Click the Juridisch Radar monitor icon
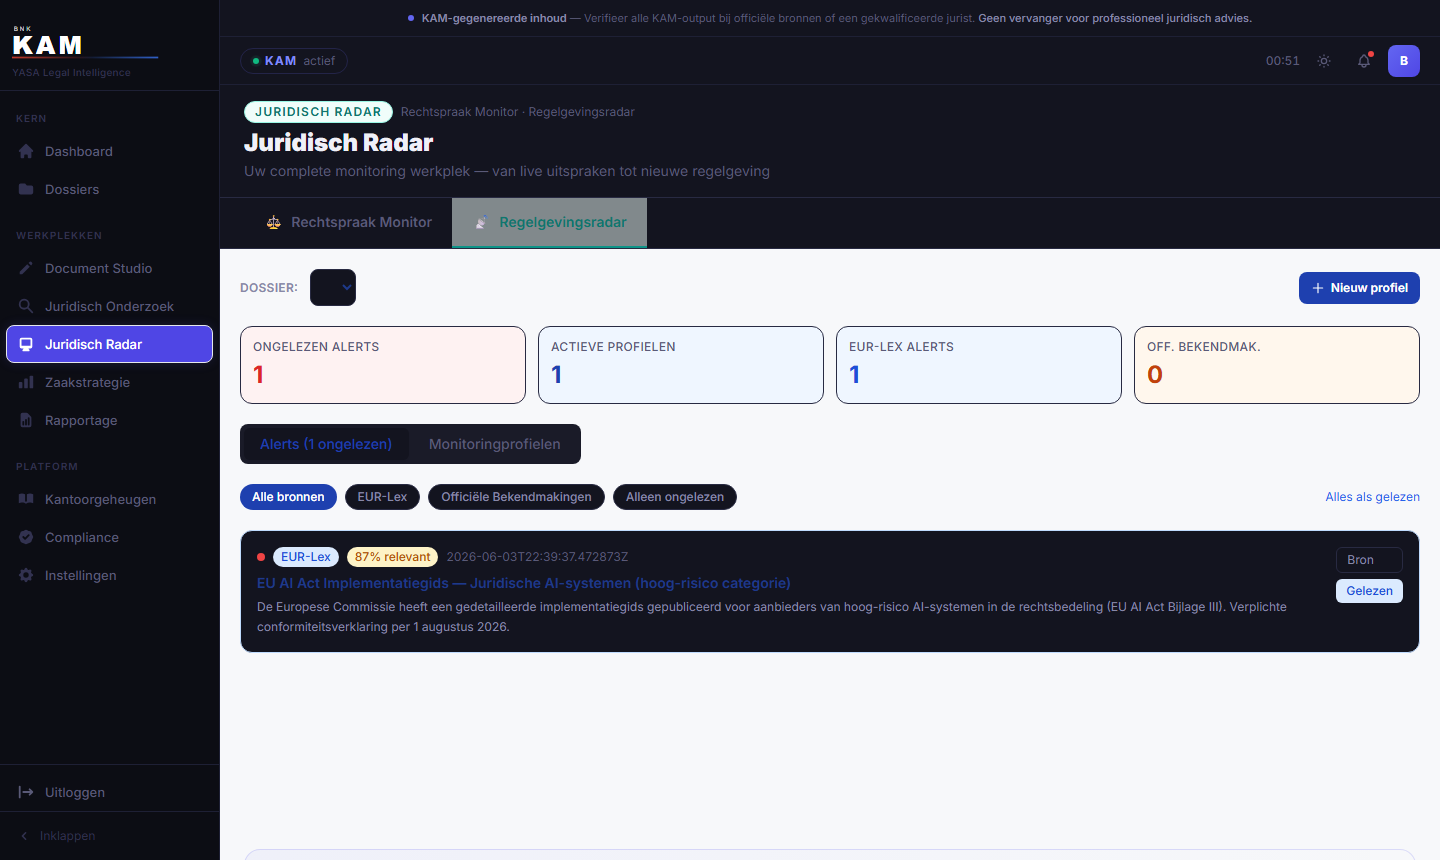Viewport: 1440px width, 860px height. coord(26,344)
